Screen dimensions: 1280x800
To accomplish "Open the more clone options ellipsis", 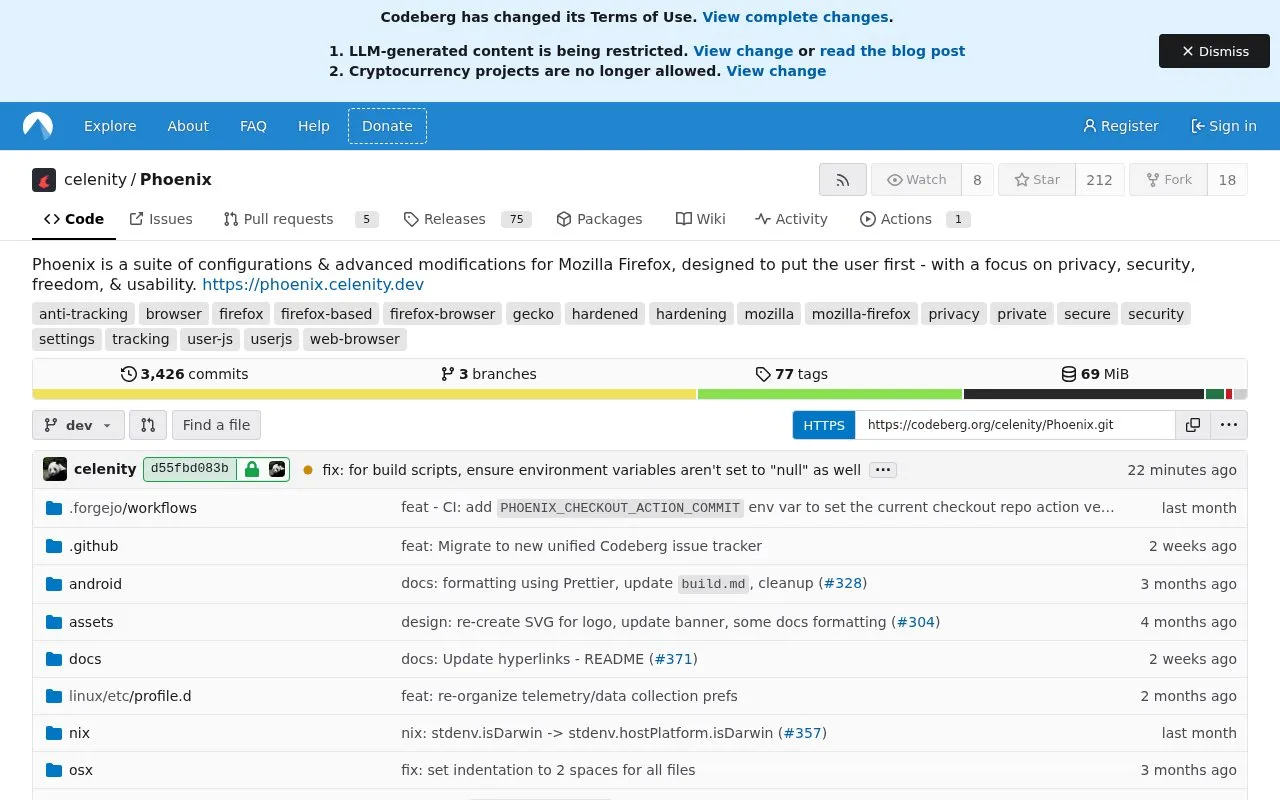I will (x=1229, y=425).
